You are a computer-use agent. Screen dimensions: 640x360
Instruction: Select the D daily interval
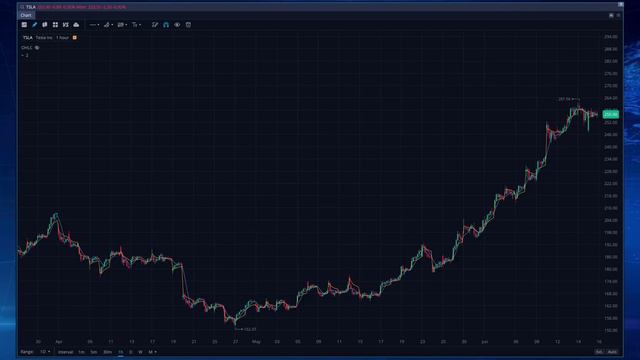[x=131, y=352]
